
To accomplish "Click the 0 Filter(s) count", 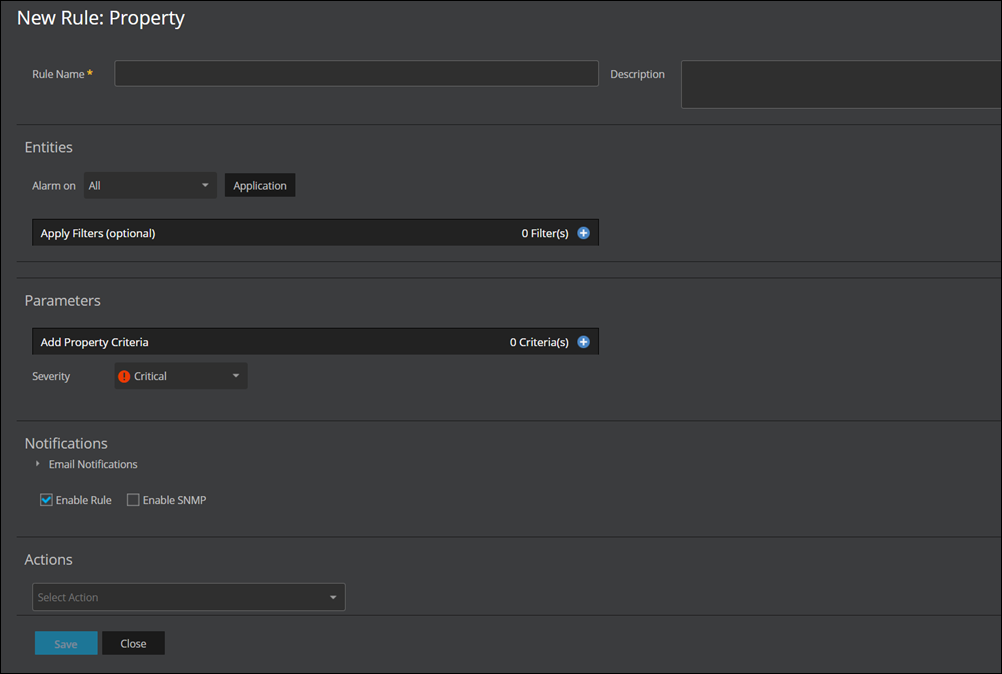I will [544, 233].
